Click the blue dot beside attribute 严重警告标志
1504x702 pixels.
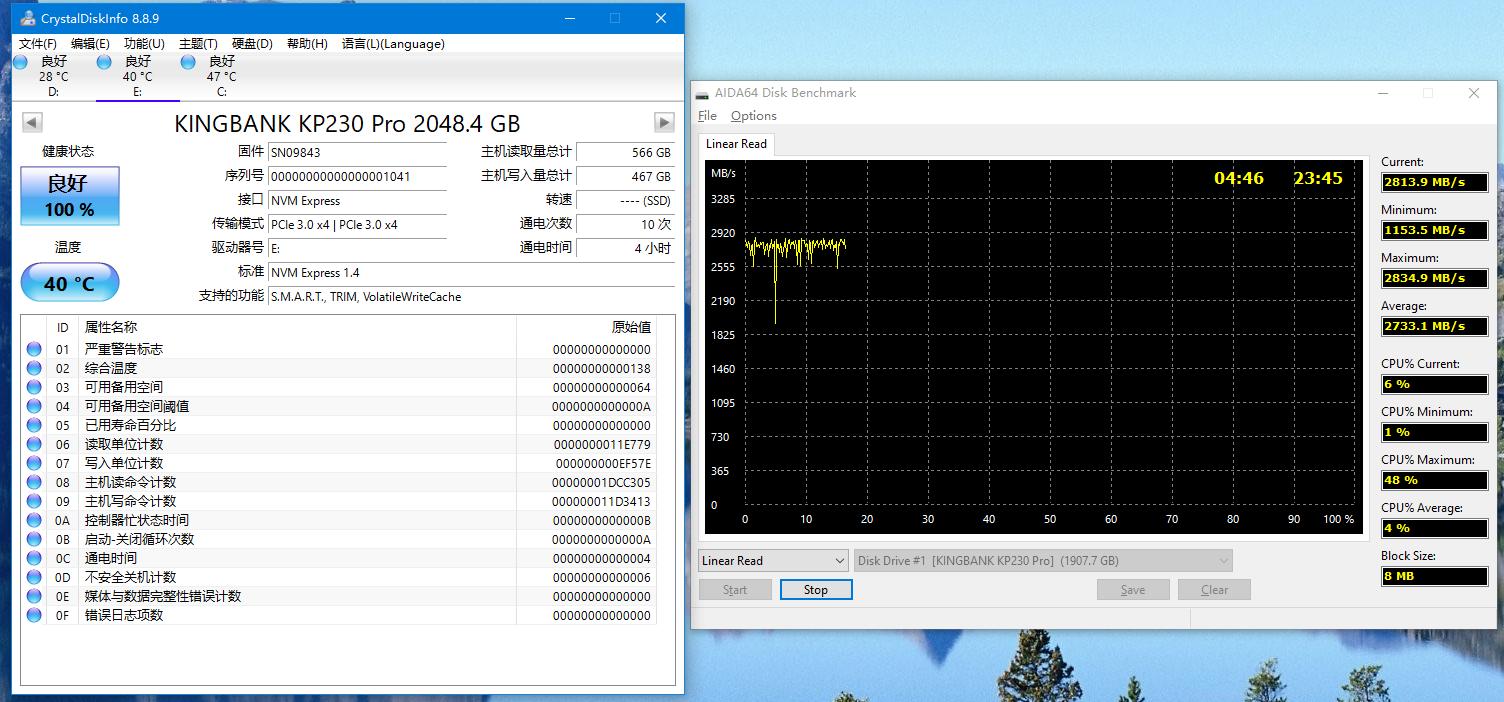33,348
